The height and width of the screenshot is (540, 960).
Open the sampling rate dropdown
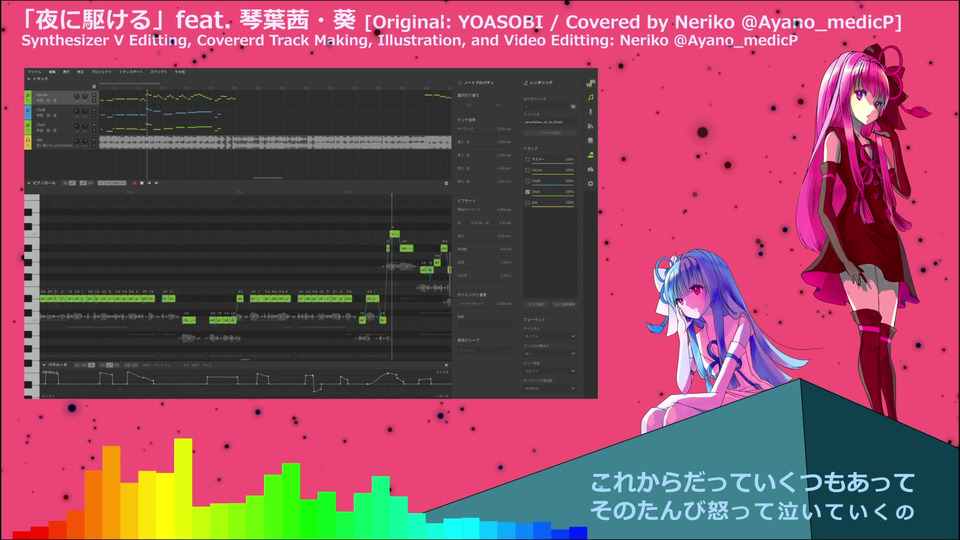click(x=550, y=388)
